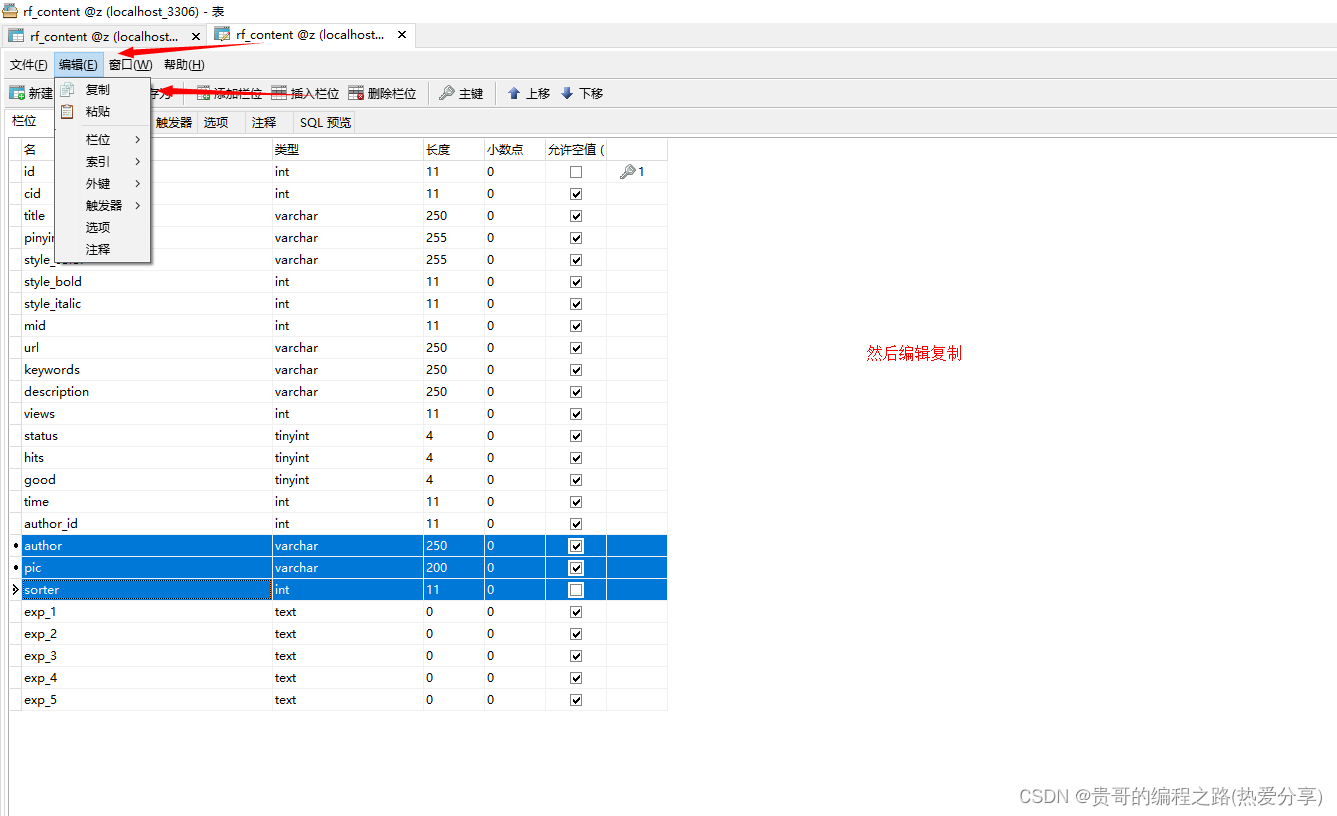Click the 删除栏位 (Delete Field) toolbar icon

coord(356,93)
